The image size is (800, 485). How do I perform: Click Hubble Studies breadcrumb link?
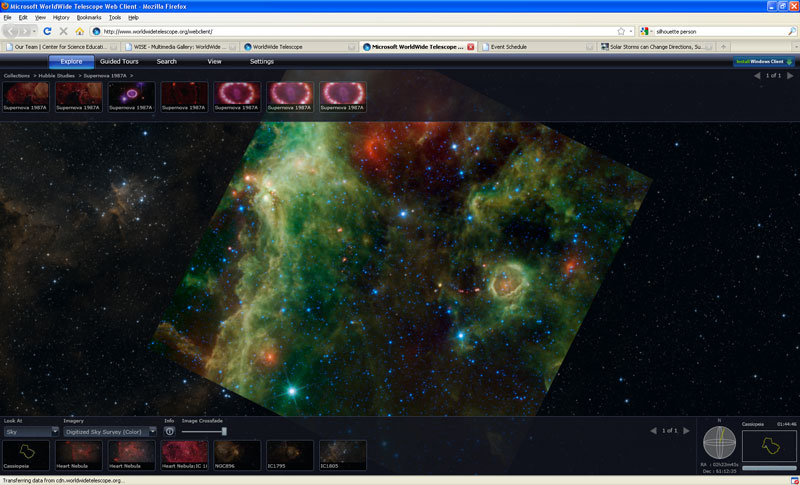tap(56, 75)
